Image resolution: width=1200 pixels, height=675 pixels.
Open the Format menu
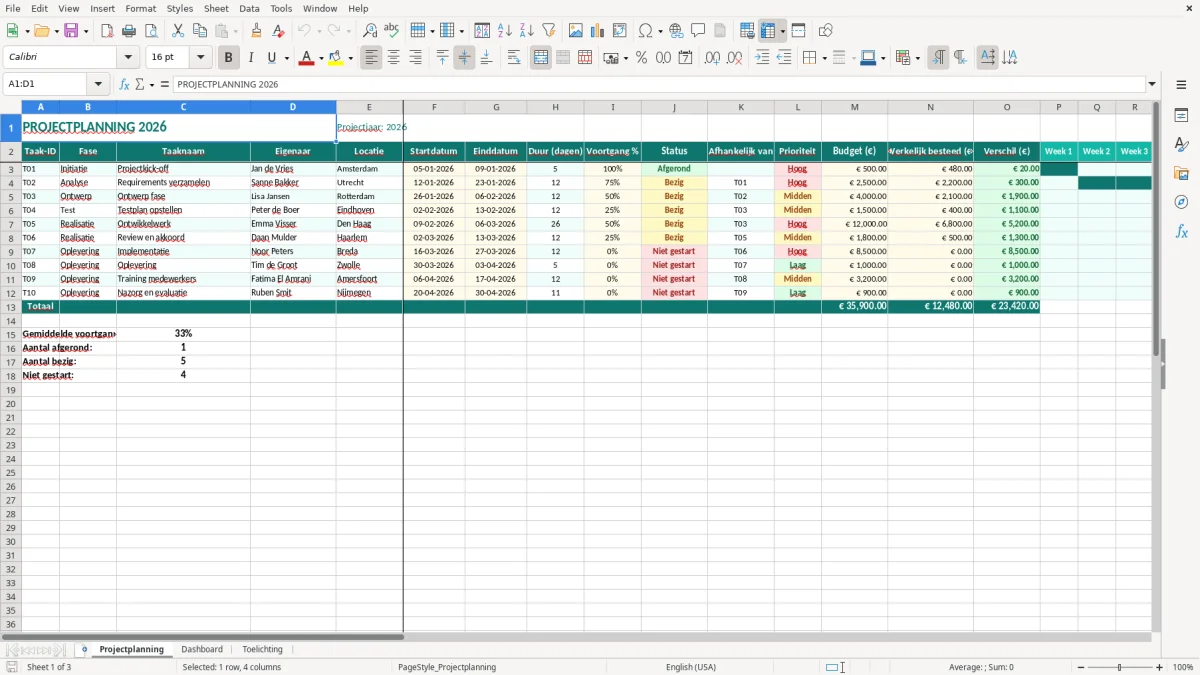coord(141,8)
